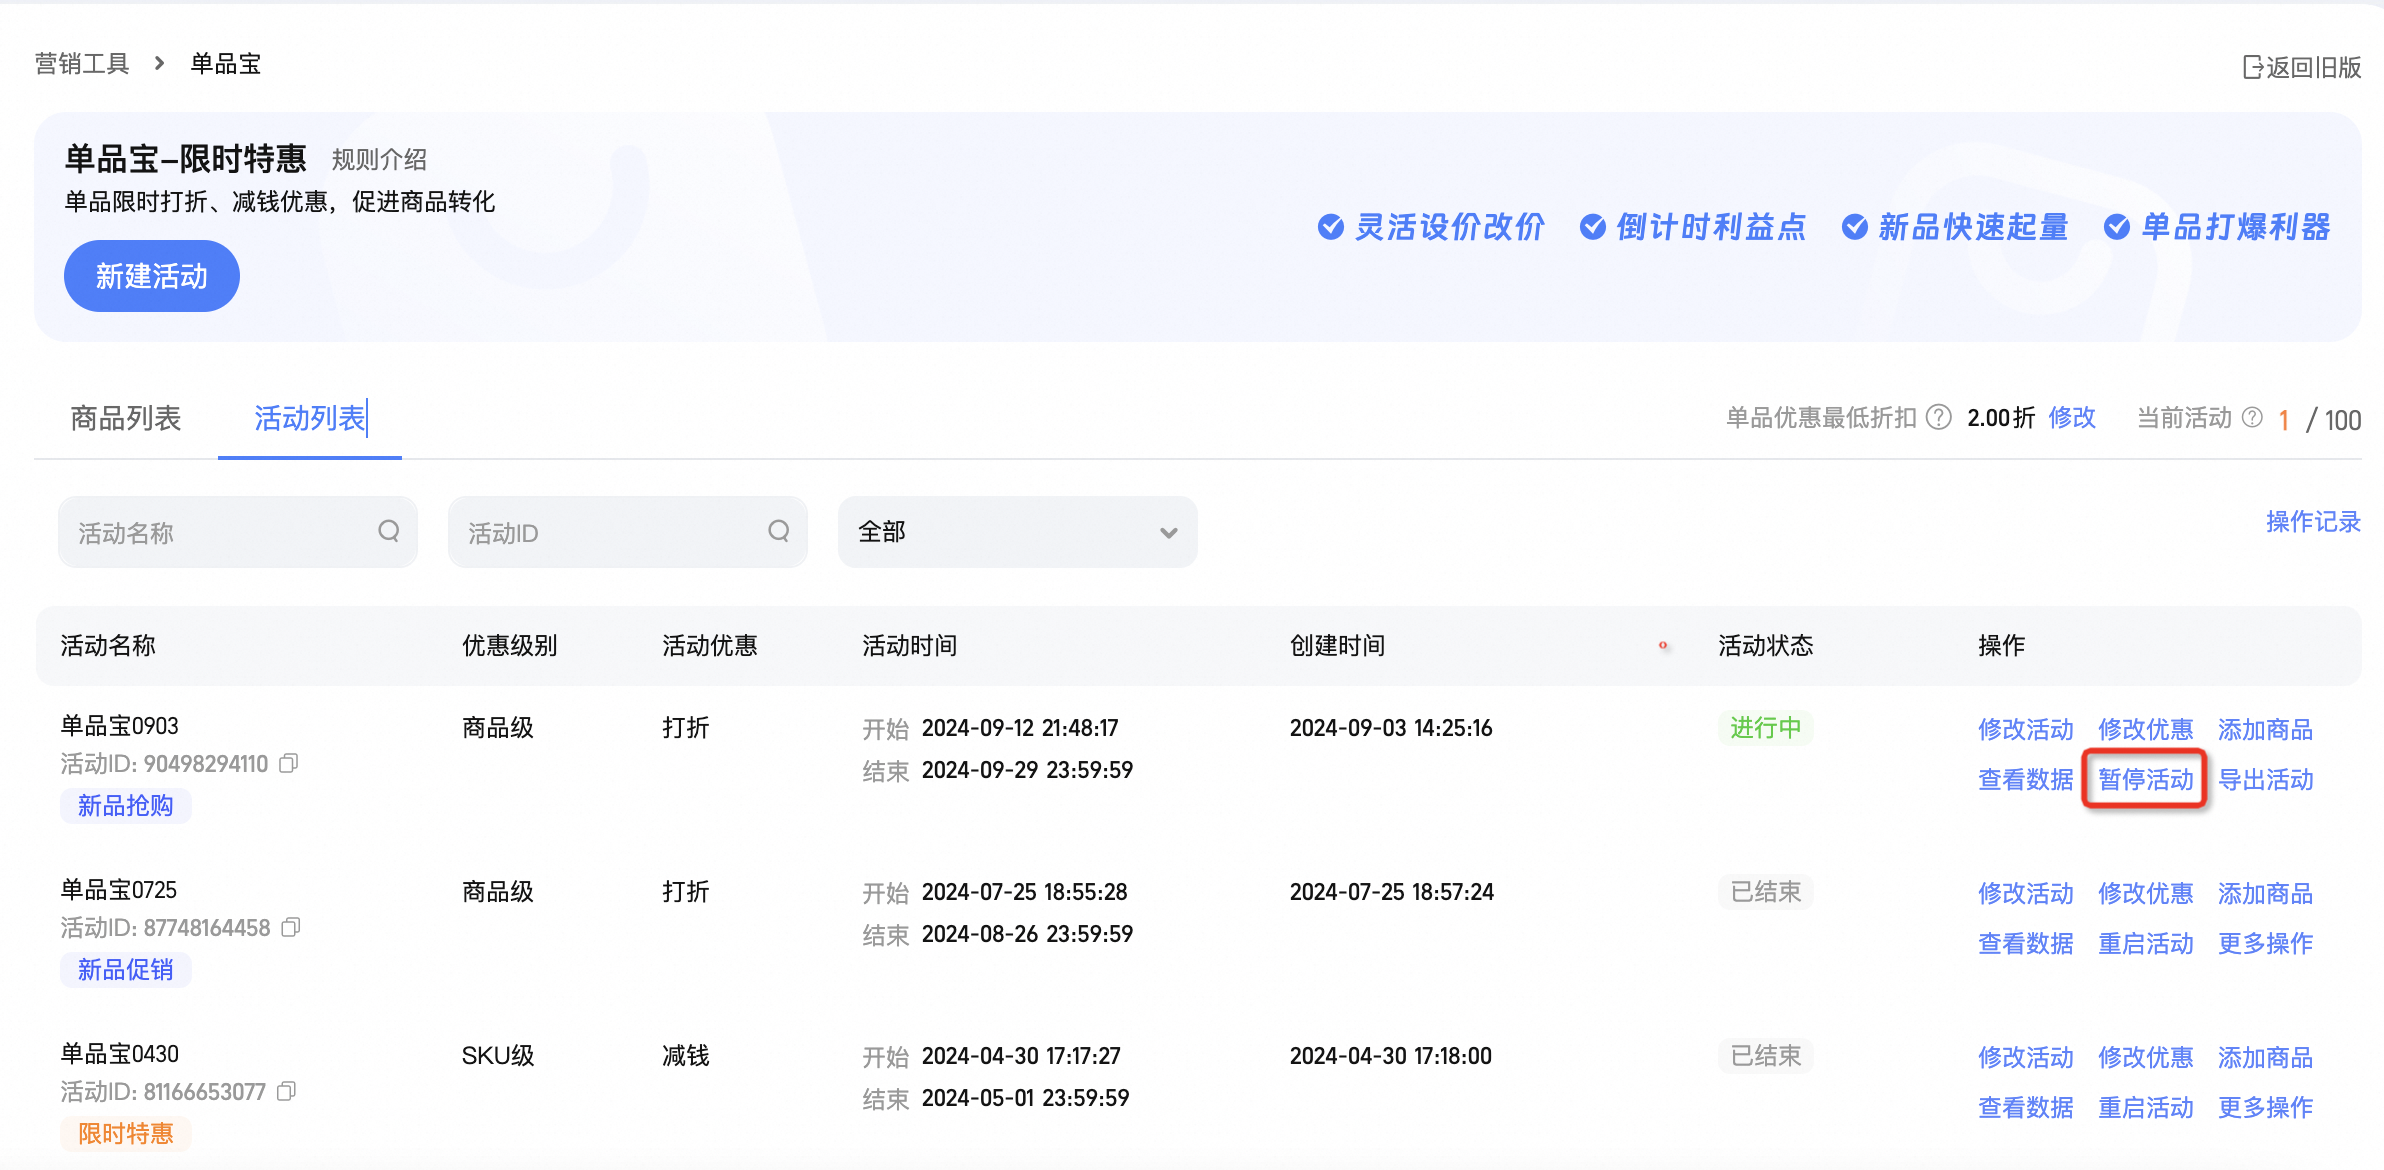The height and width of the screenshot is (1170, 2384).
Task: Click the 限时特惠 tag
Action: point(126,1133)
